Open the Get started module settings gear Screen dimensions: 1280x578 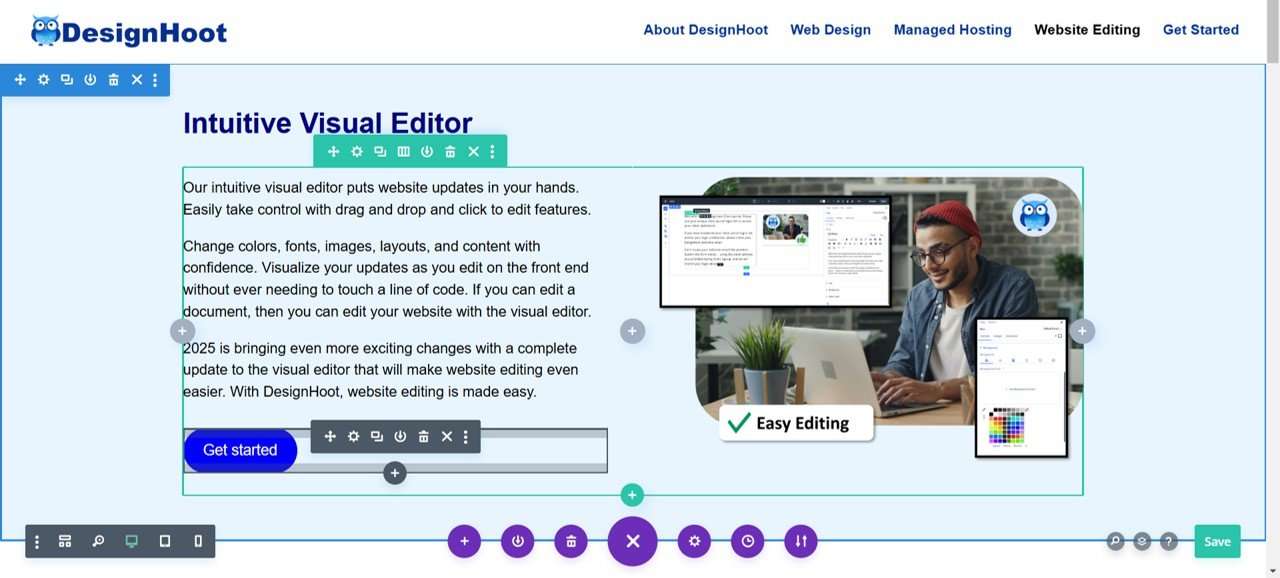click(353, 436)
